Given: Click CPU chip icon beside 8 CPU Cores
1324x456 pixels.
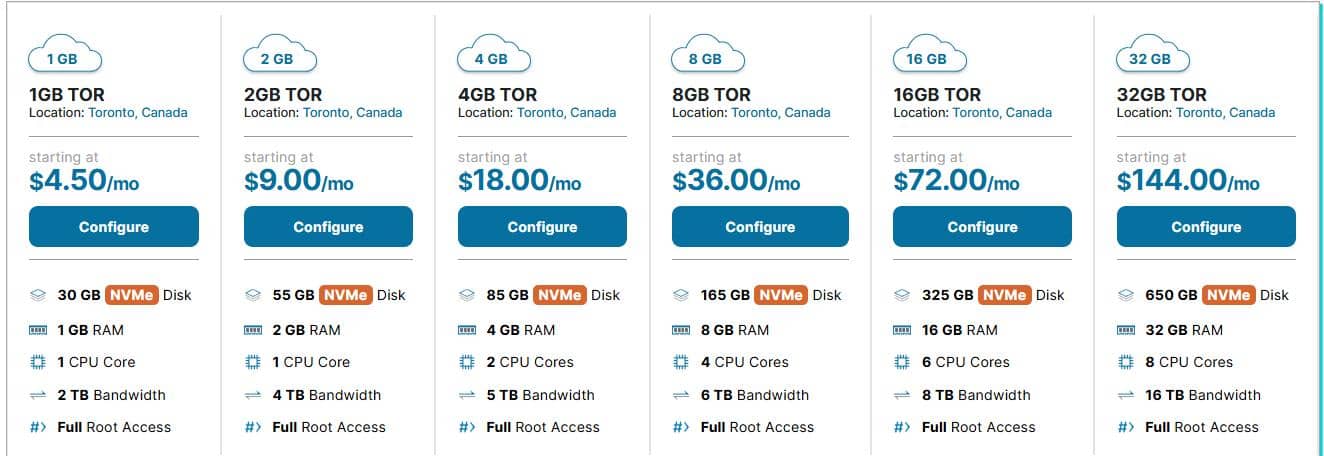Looking at the screenshot, I should pyautogui.click(x=1125, y=362).
